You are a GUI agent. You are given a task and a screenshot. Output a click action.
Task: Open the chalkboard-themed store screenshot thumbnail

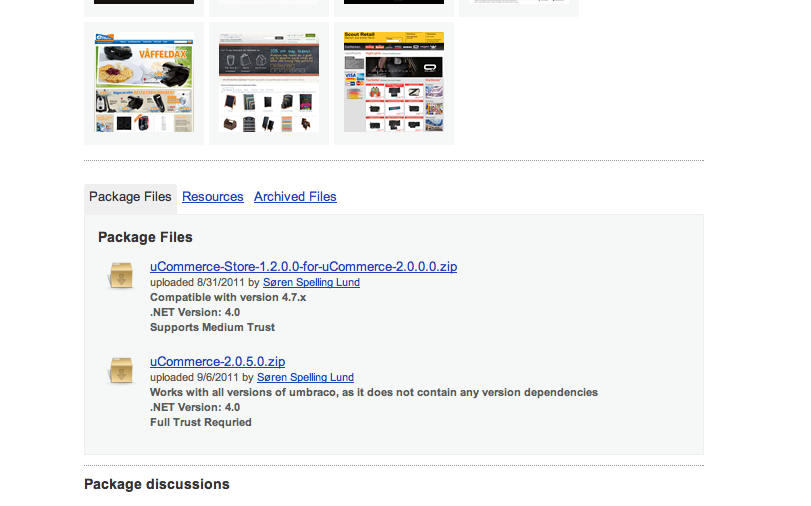pyautogui.click(x=269, y=83)
